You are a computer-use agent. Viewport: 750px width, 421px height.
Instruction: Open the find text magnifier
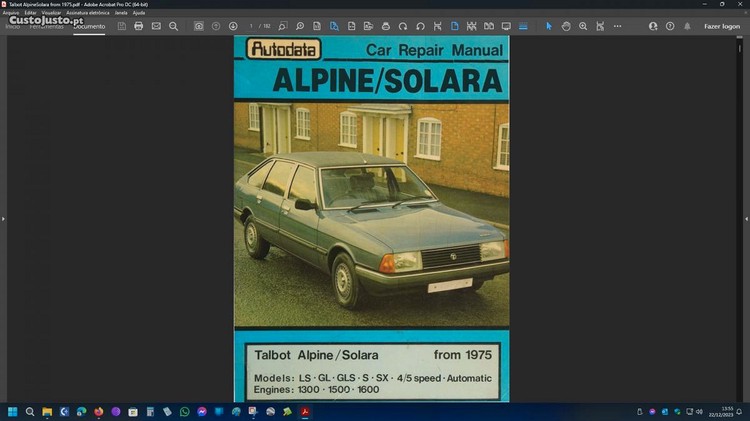click(173, 26)
